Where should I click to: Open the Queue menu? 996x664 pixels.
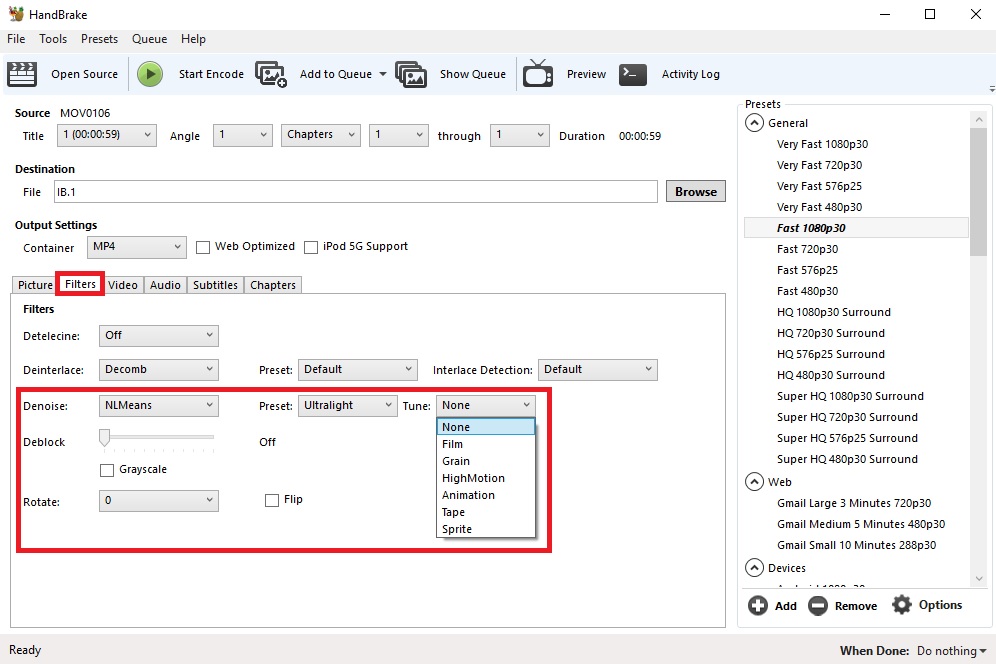149,39
